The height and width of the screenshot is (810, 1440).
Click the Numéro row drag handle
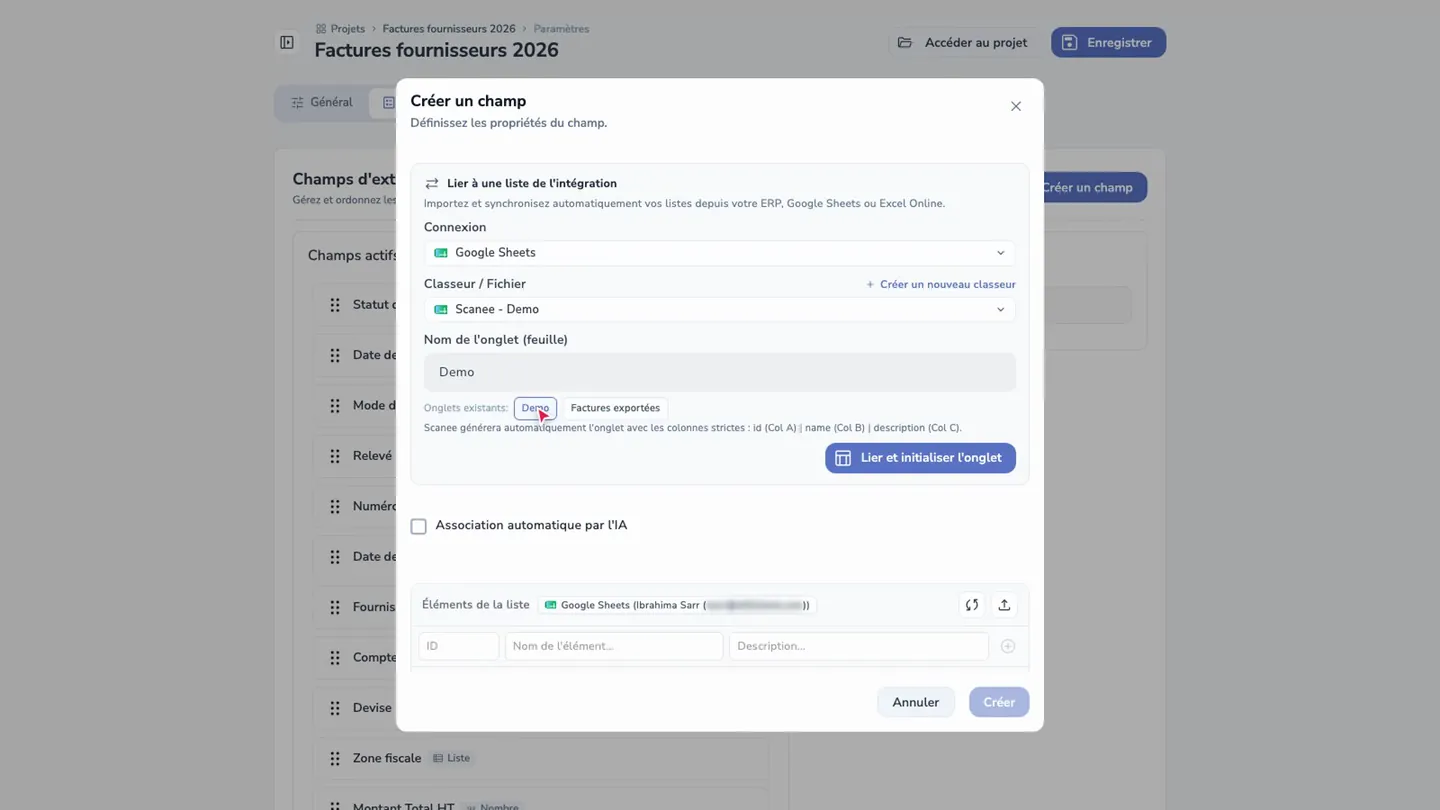[335, 507]
